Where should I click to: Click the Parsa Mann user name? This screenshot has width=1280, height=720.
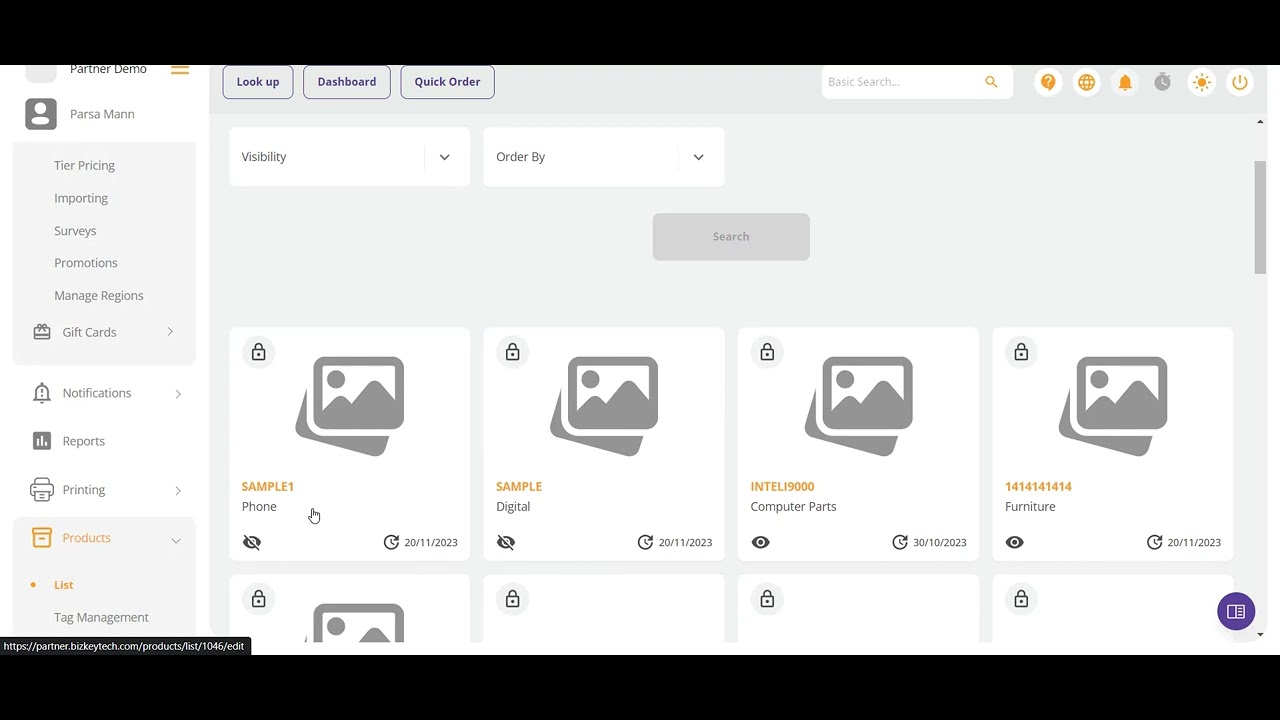102,114
